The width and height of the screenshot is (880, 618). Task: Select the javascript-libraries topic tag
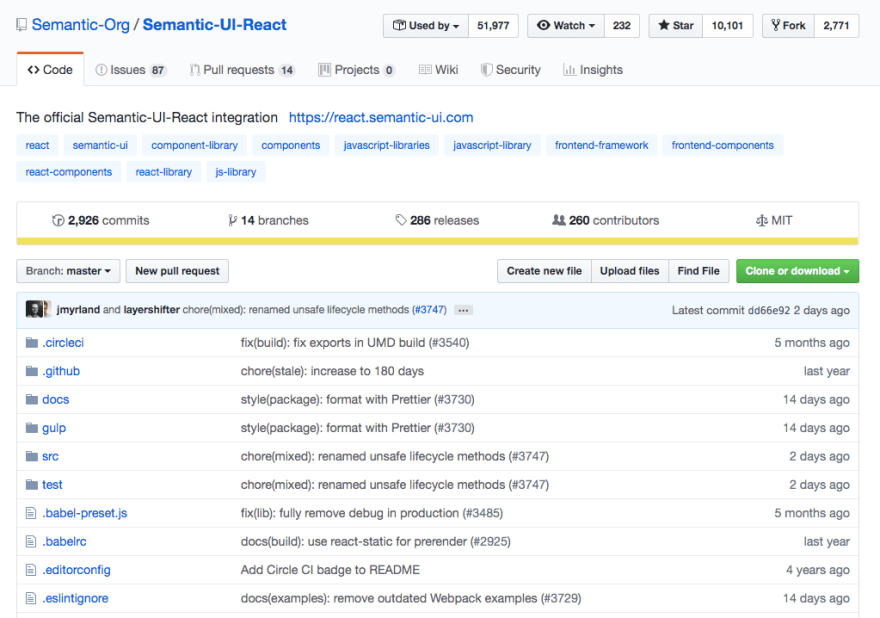click(x=387, y=145)
